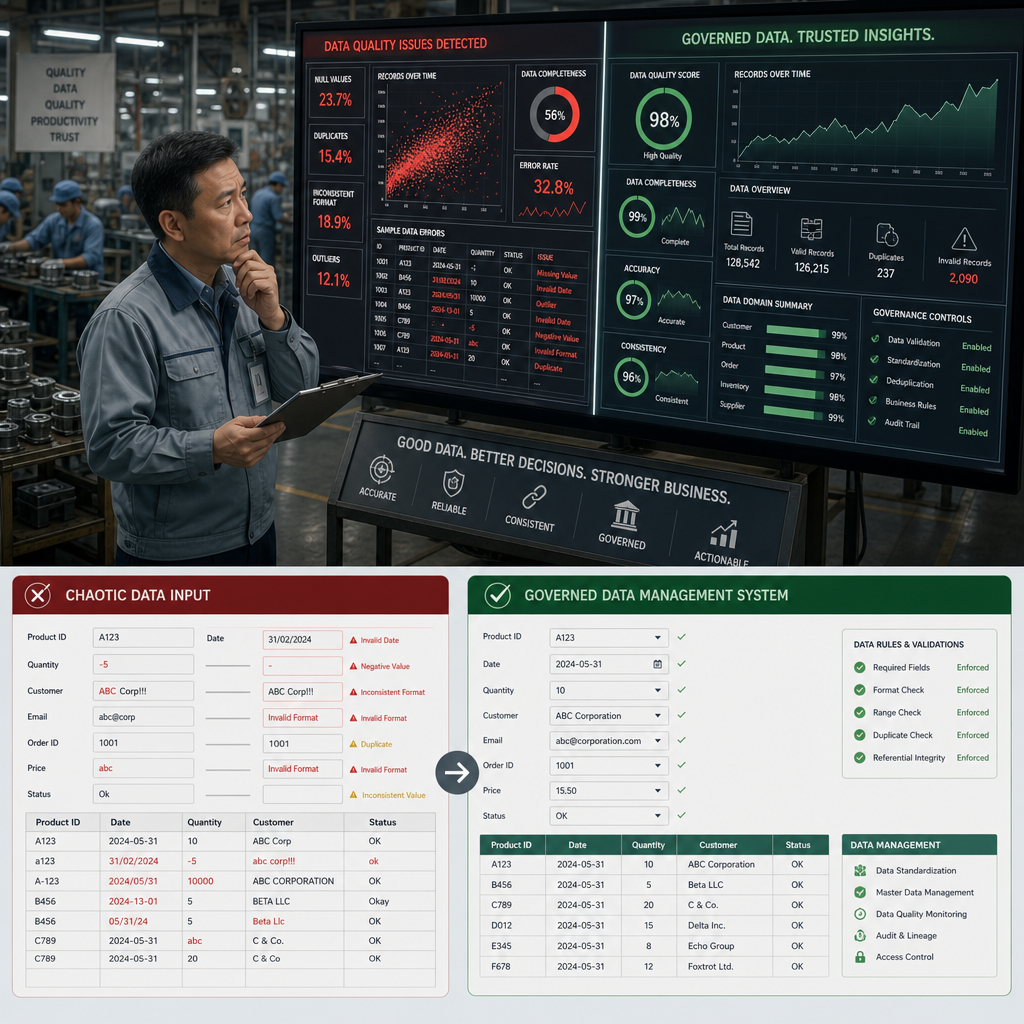Open the Email dropdown showing abc@corporation.com
1024x1024 pixels.
click(x=609, y=741)
